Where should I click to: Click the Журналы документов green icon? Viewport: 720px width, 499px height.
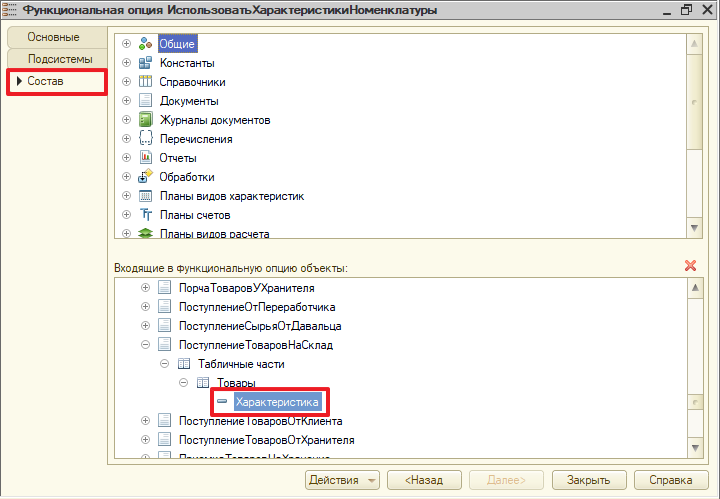pyautogui.click(x=145, y=120)
